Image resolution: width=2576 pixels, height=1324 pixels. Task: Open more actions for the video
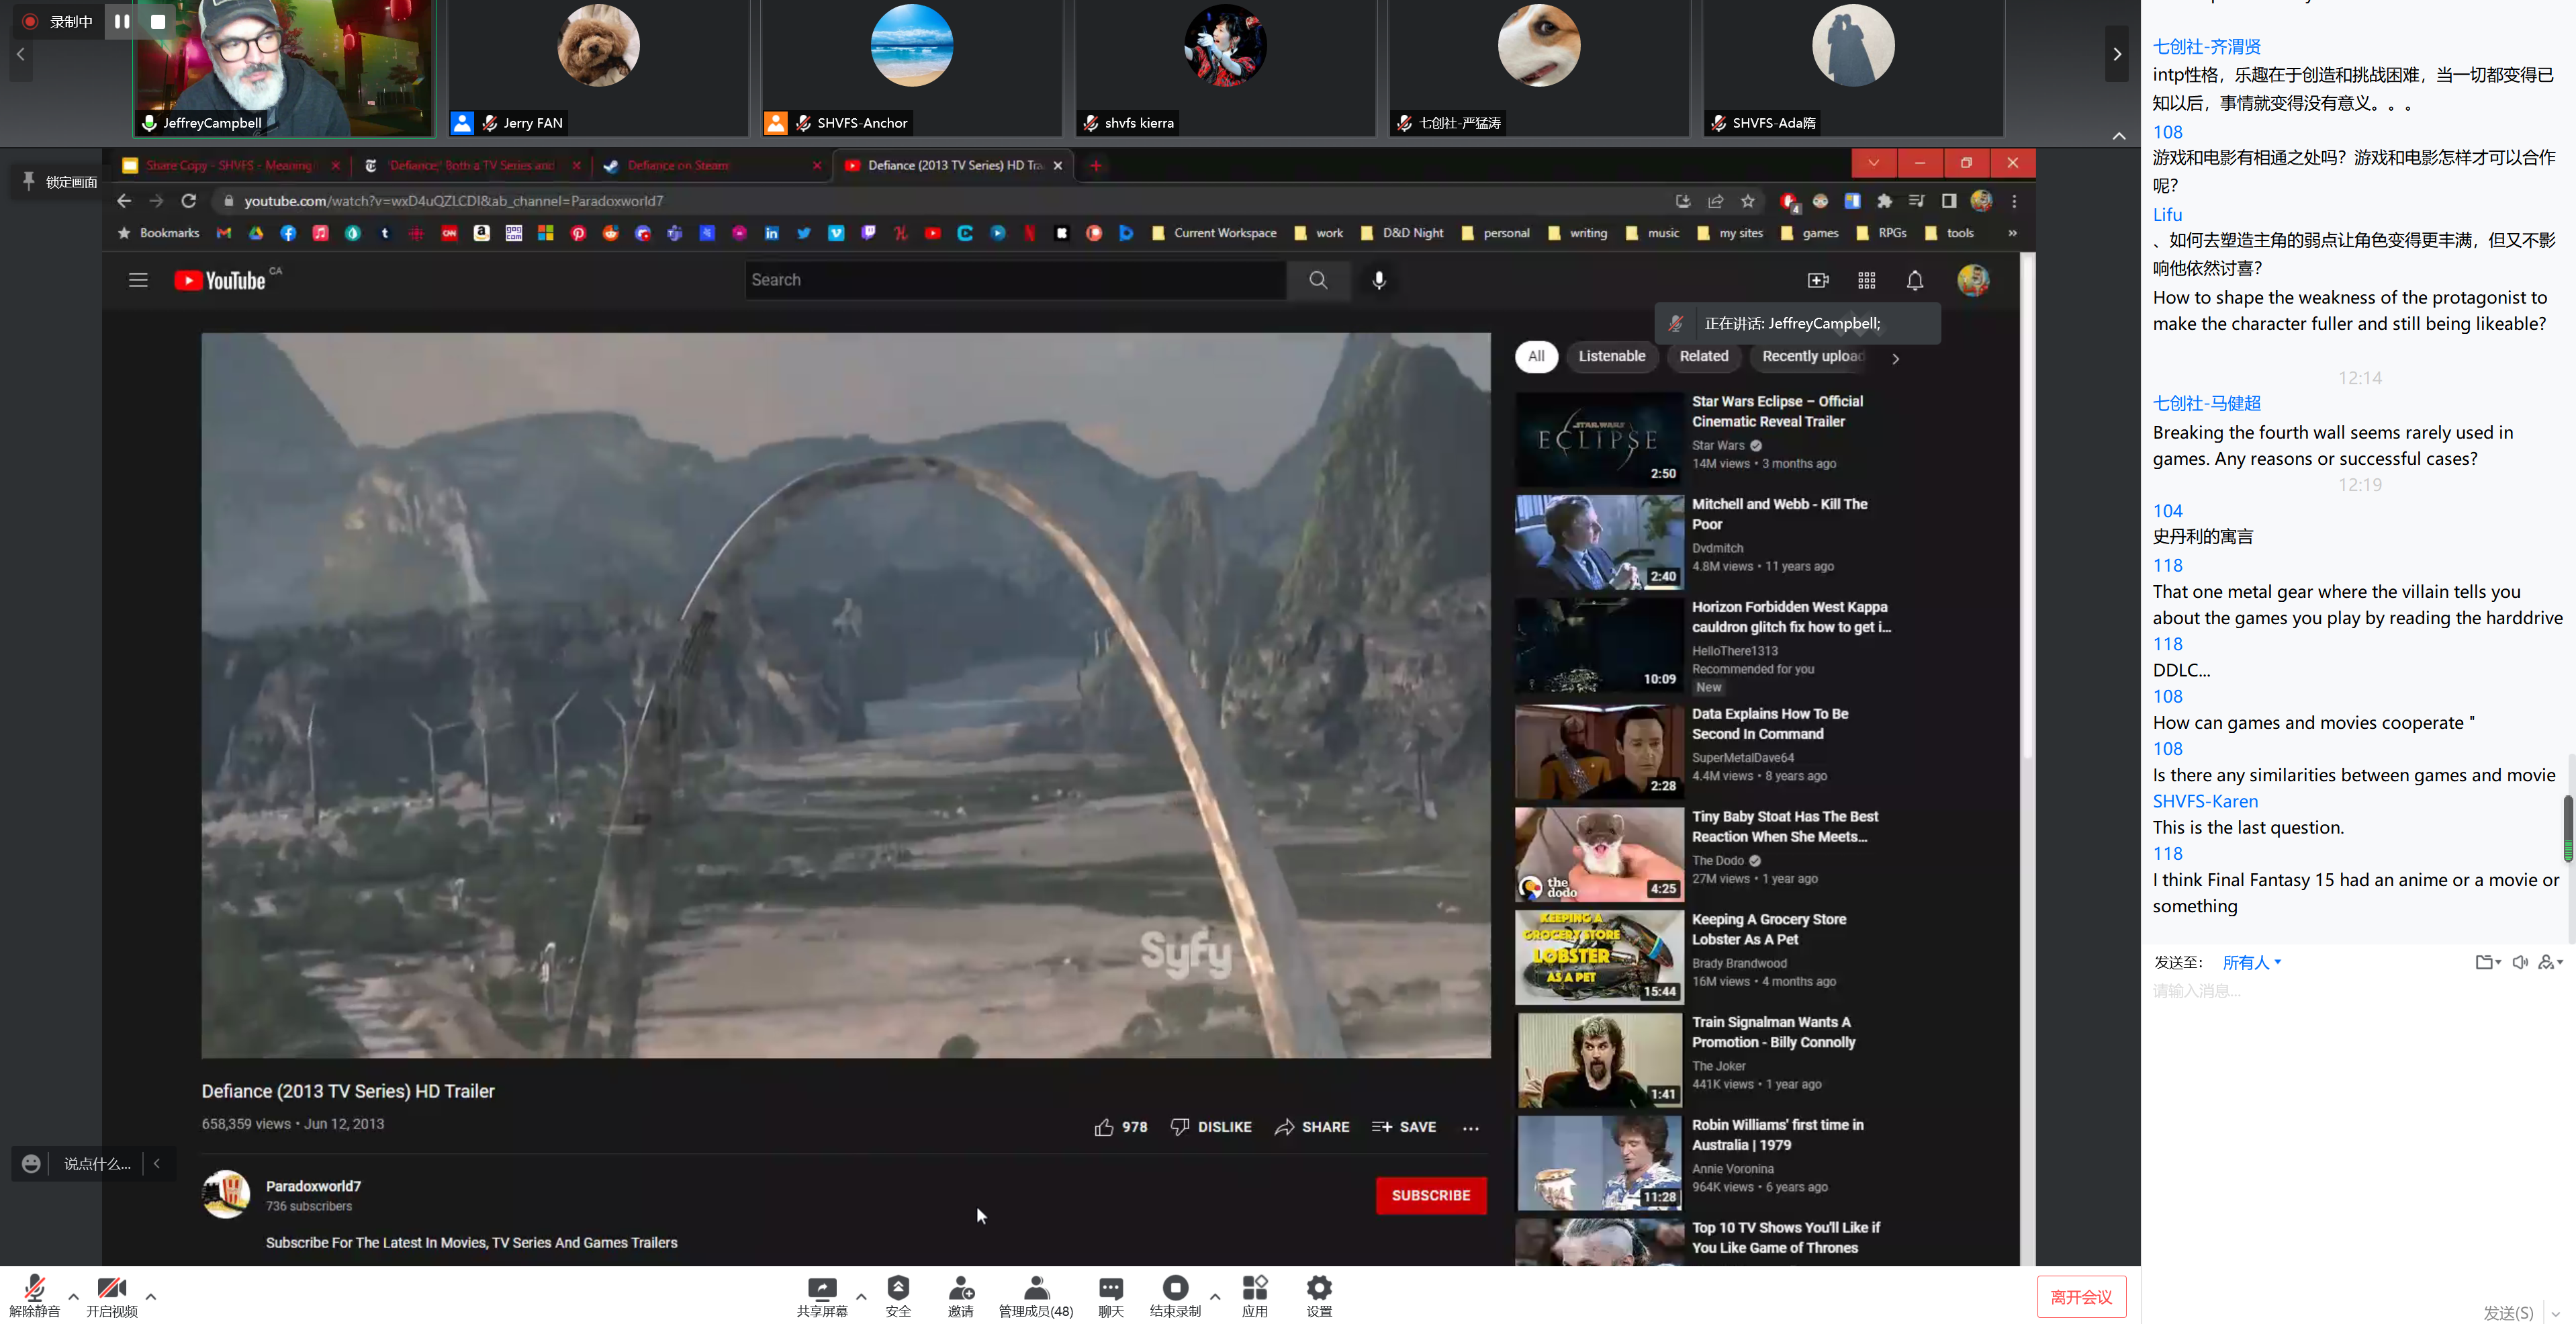point(1470,1128)
